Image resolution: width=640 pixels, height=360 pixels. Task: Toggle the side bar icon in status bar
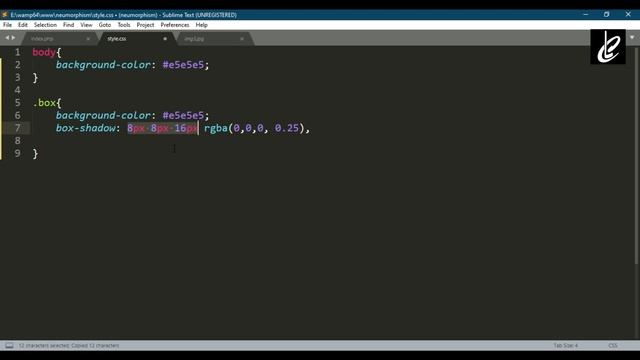9,346
